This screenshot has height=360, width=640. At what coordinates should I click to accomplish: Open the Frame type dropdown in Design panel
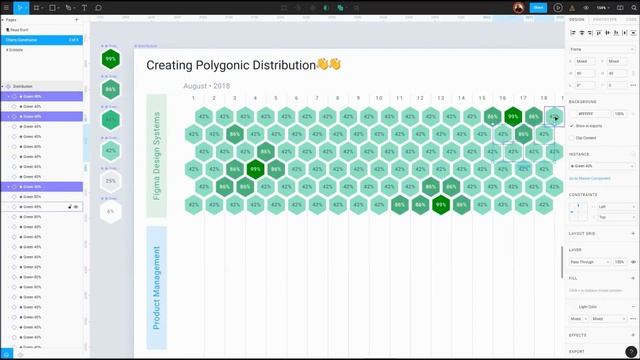602,49
